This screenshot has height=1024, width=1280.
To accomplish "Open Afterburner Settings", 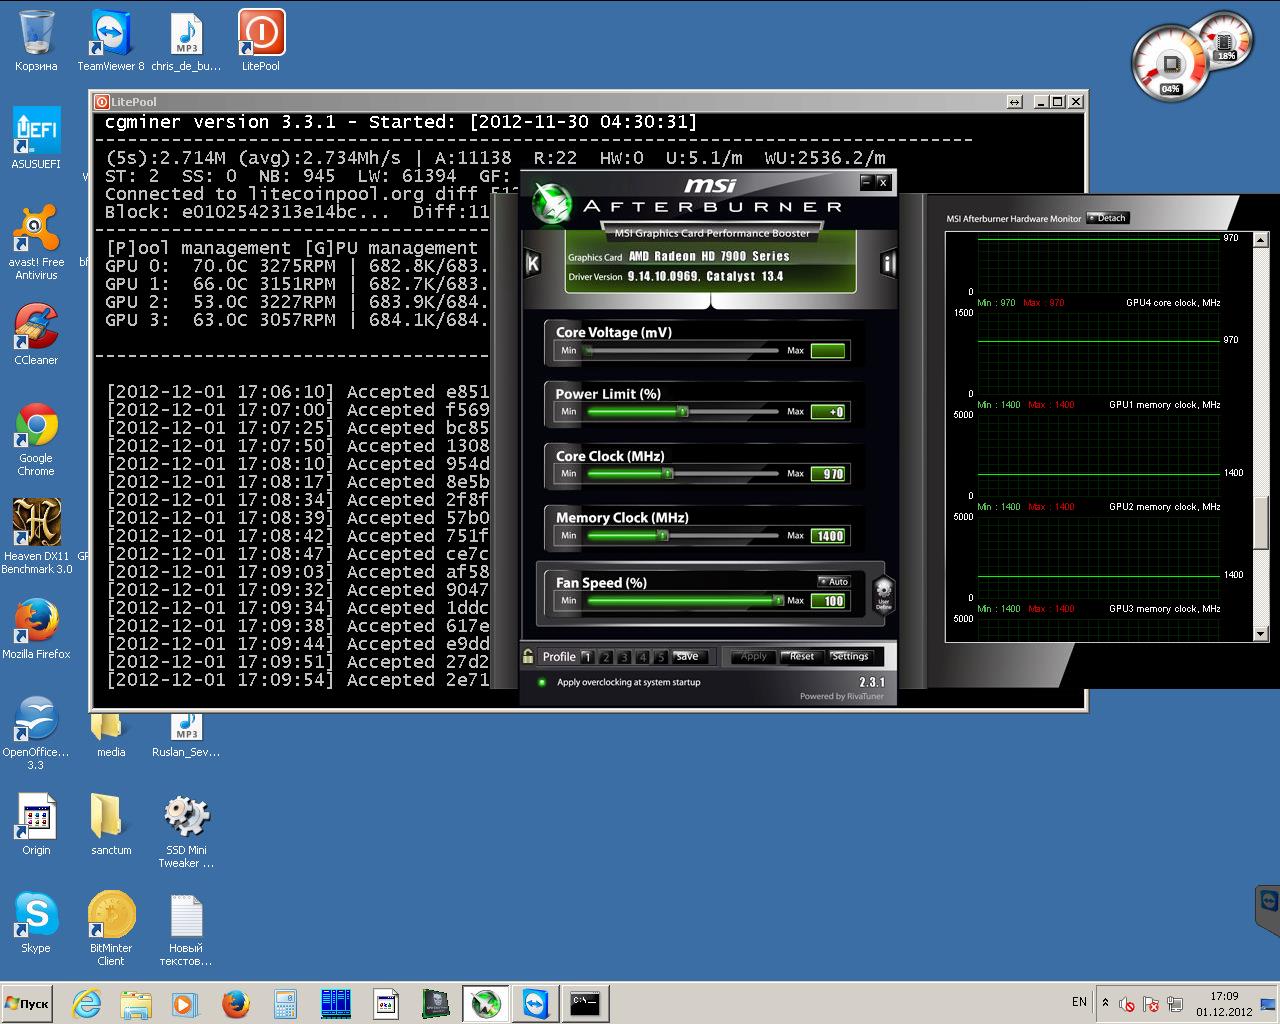I will click(850, 657).
